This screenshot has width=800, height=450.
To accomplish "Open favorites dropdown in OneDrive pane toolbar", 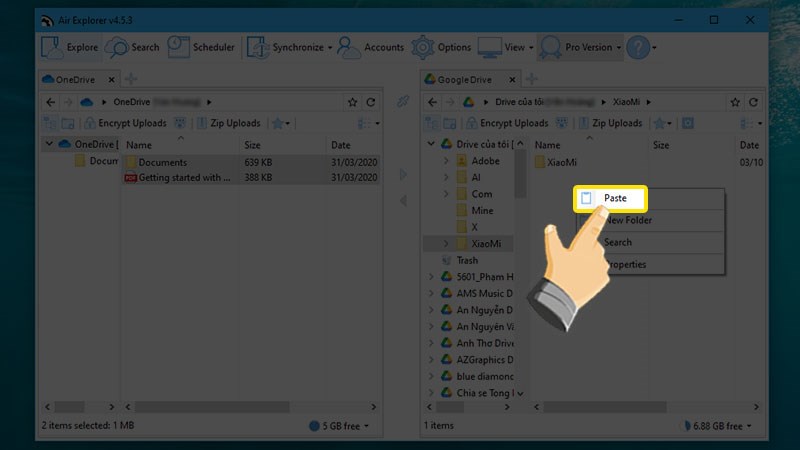I will pyautogui.click(x=281, y=123).
